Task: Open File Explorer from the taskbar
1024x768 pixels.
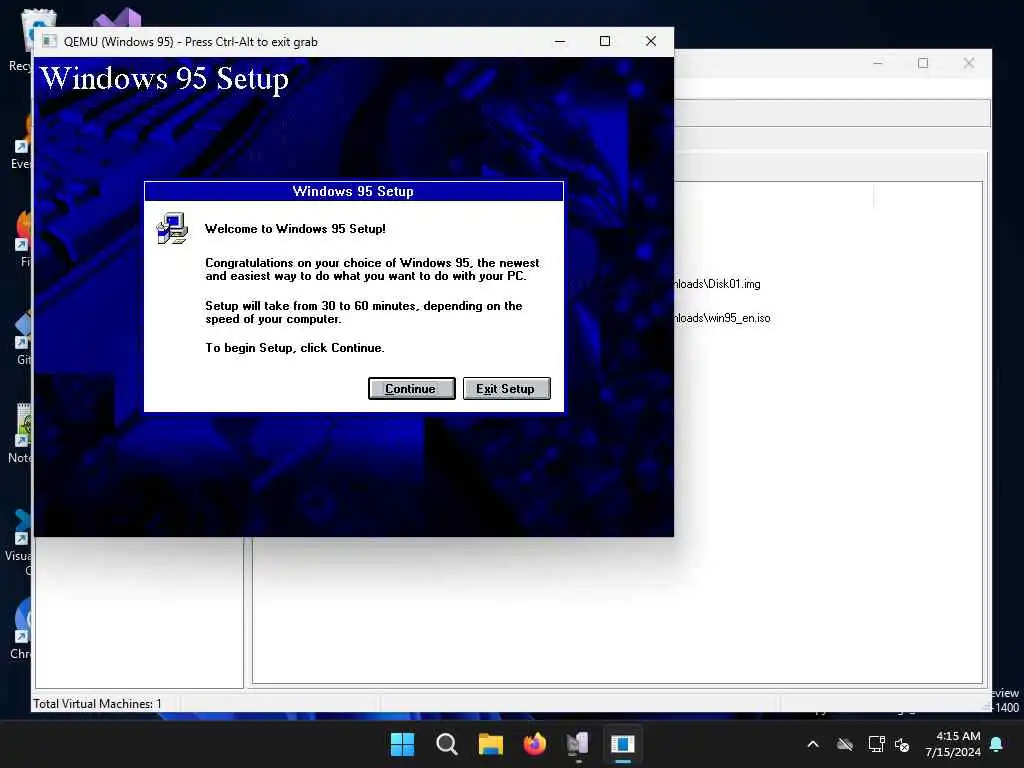Action: pyautogui.click(x=490, y=744)
